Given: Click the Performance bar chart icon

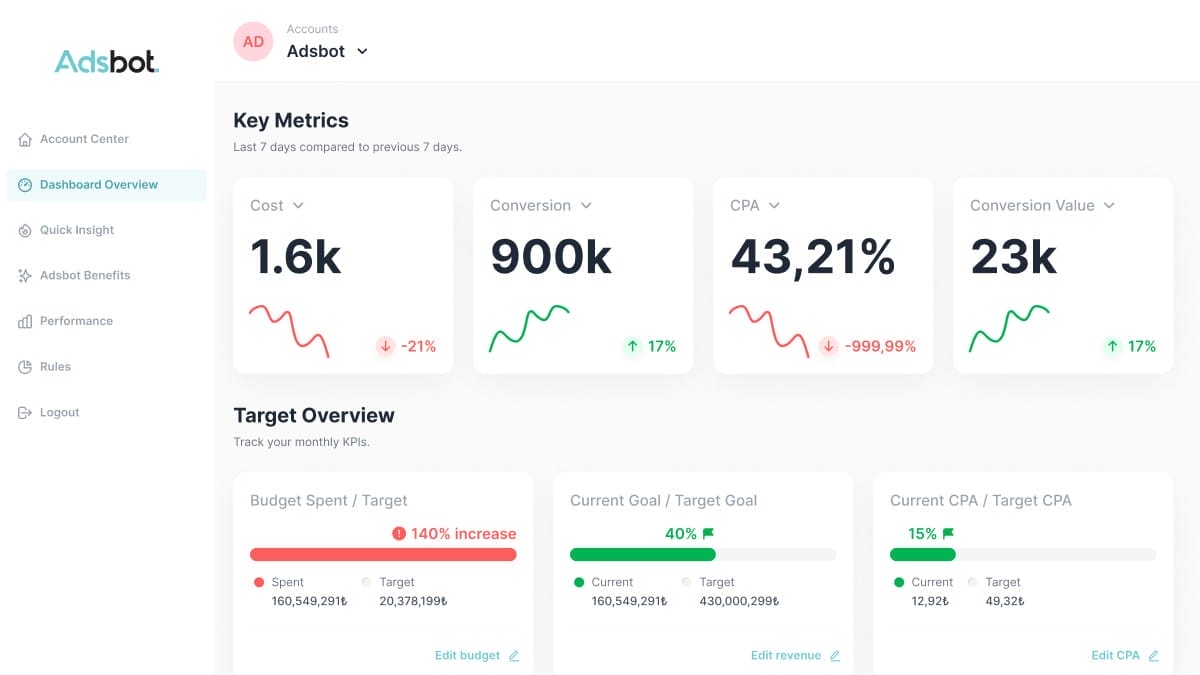Looking at the screenshot, I should click(25, 322).
